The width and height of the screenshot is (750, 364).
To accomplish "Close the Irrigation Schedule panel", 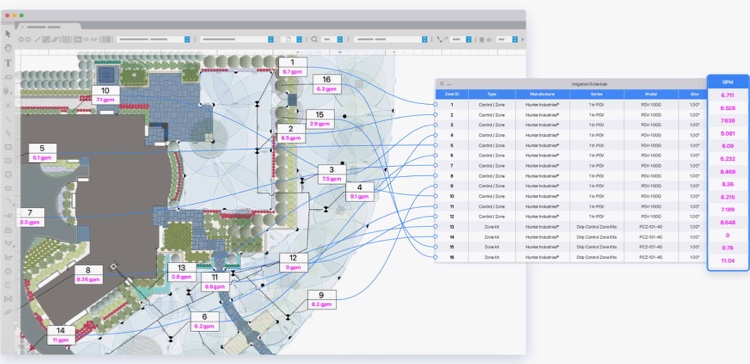I will coord(442,84).
